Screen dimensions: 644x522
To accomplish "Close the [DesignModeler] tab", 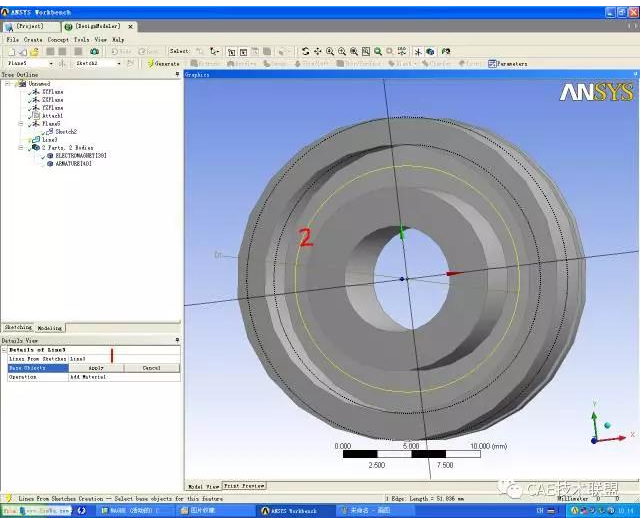I will click(x=130, y=27).
